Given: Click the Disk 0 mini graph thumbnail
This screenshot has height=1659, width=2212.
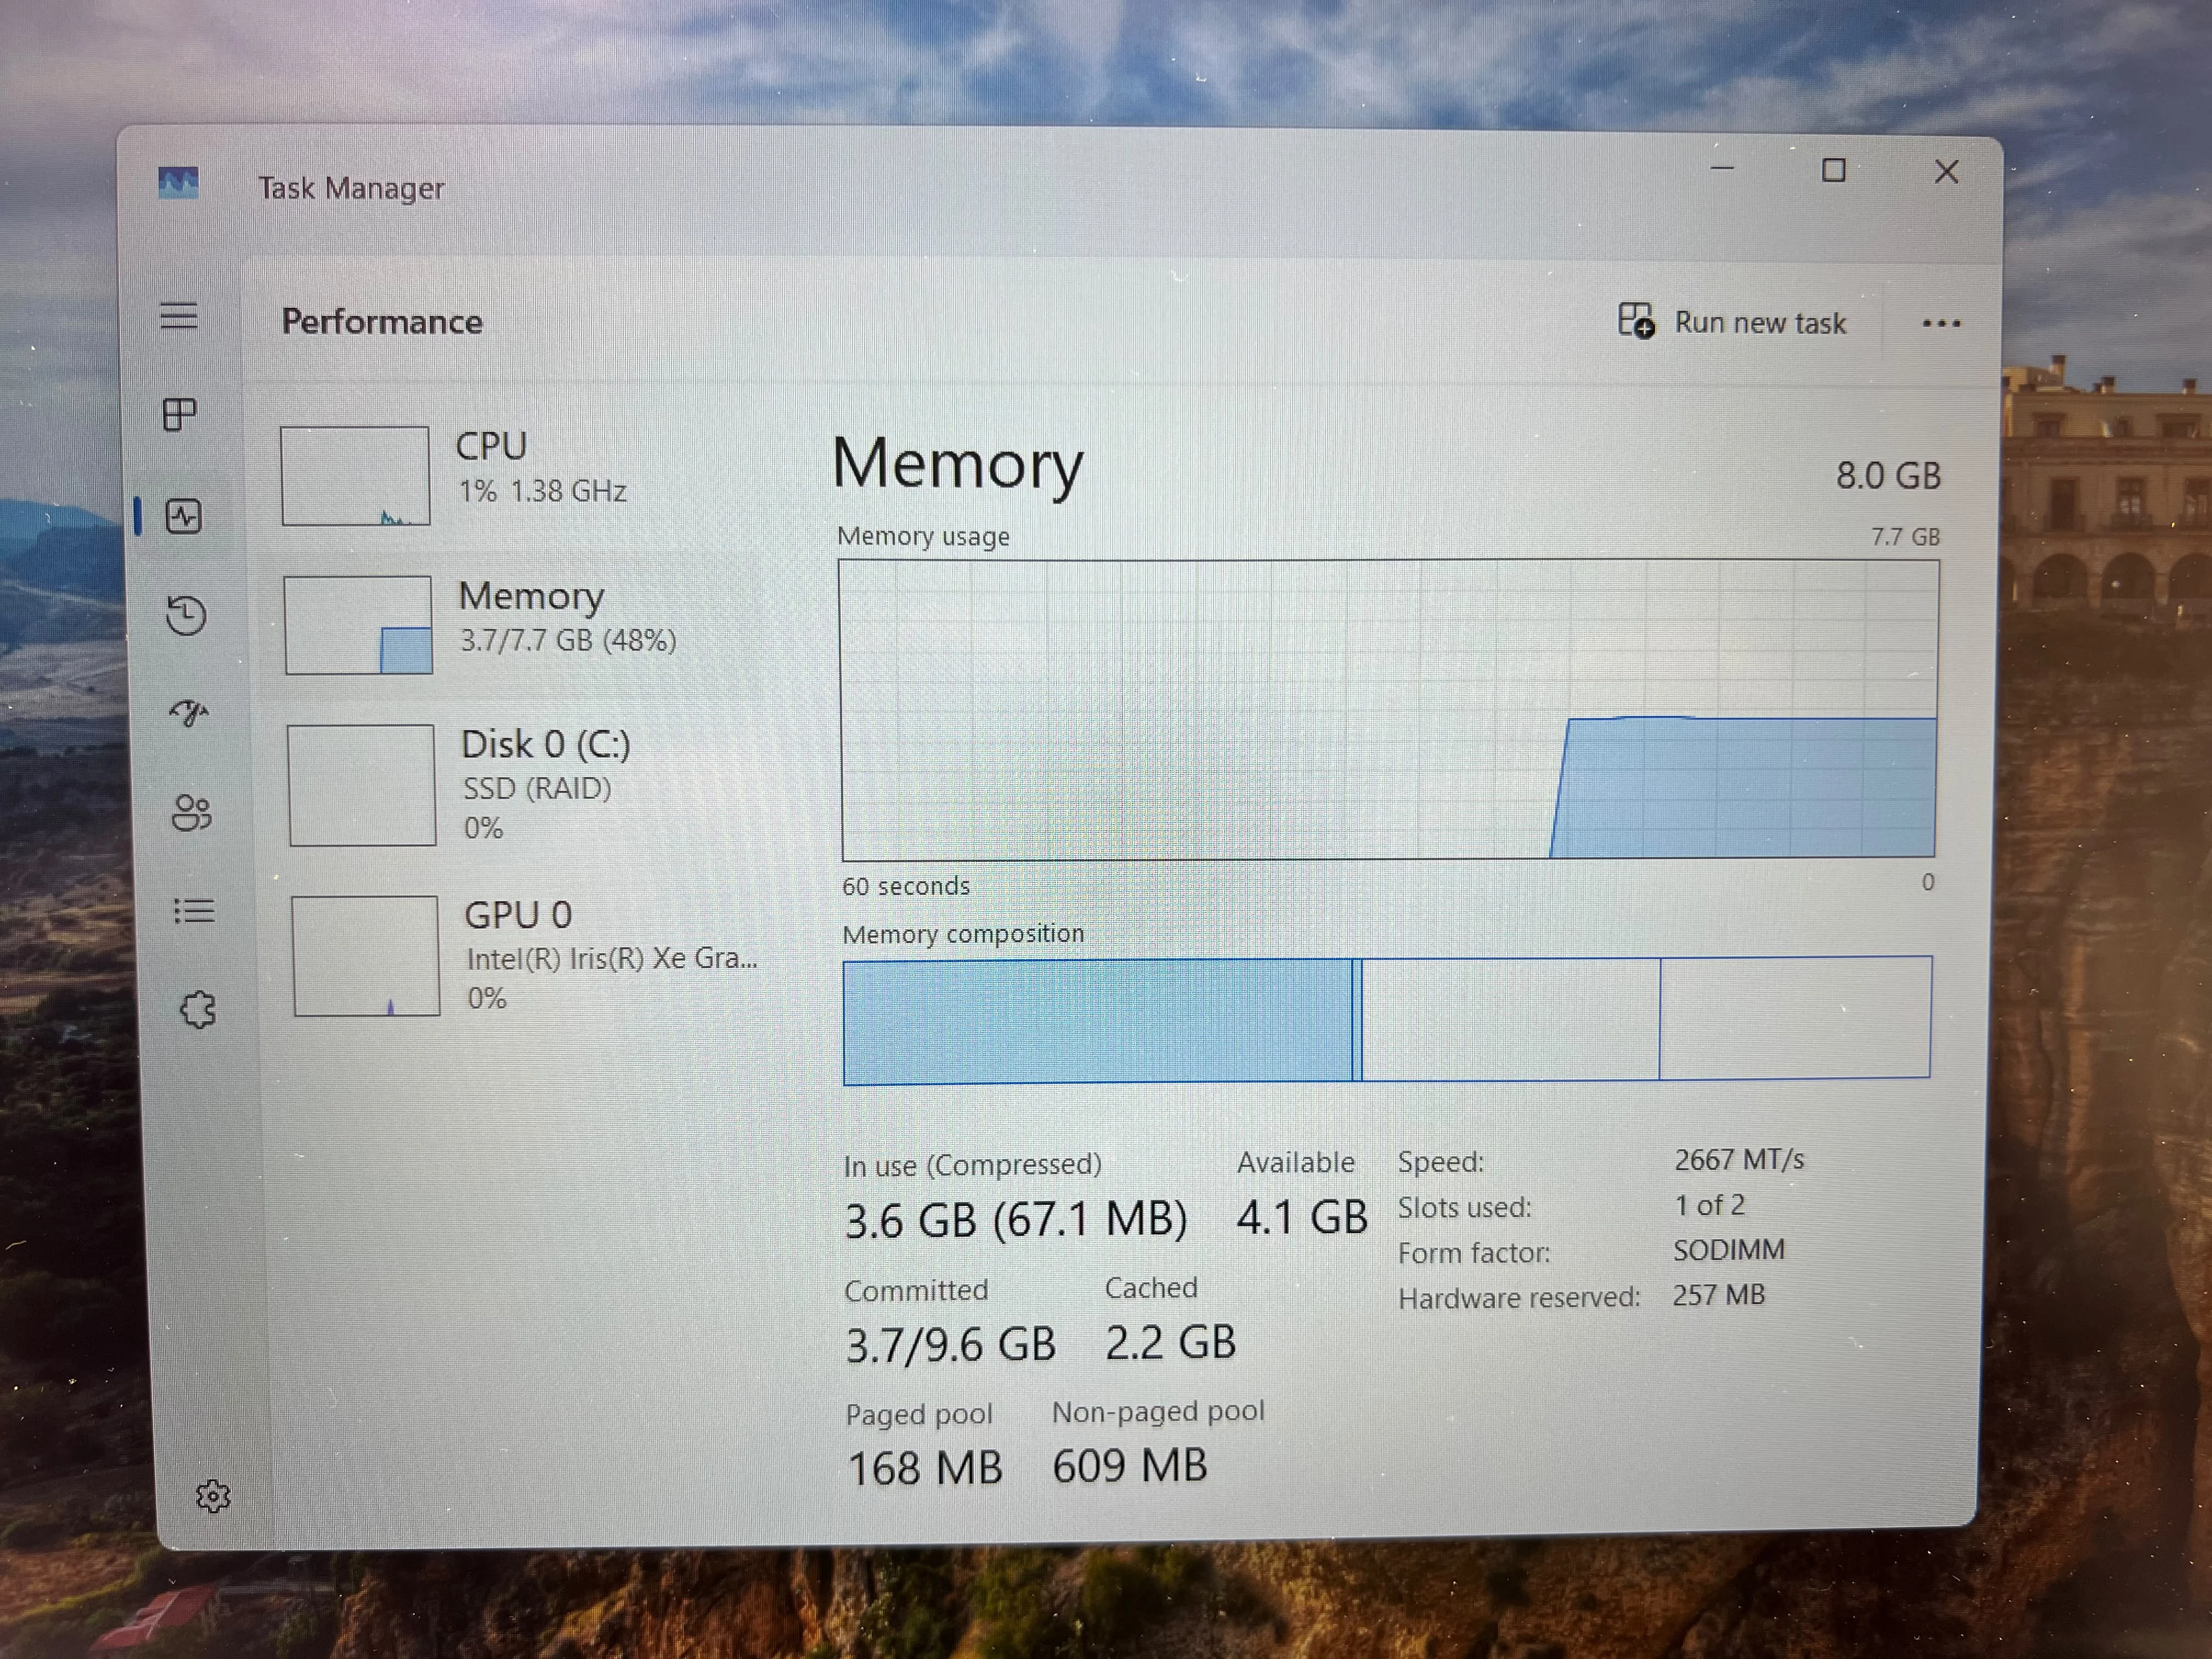Looking at the screenshot, I should [x=361, y=785].
